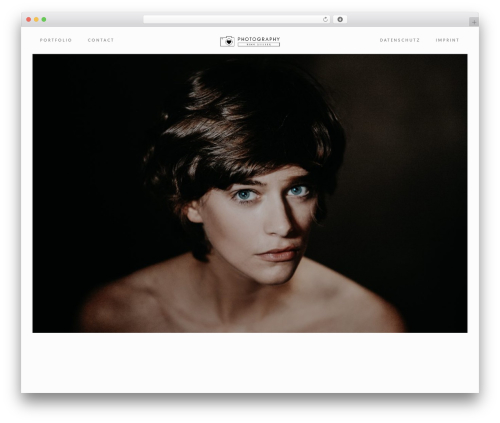Open the Contact page link
This screenshot has width=500, height=423.
pyautogui.click(x=101, y=40)
